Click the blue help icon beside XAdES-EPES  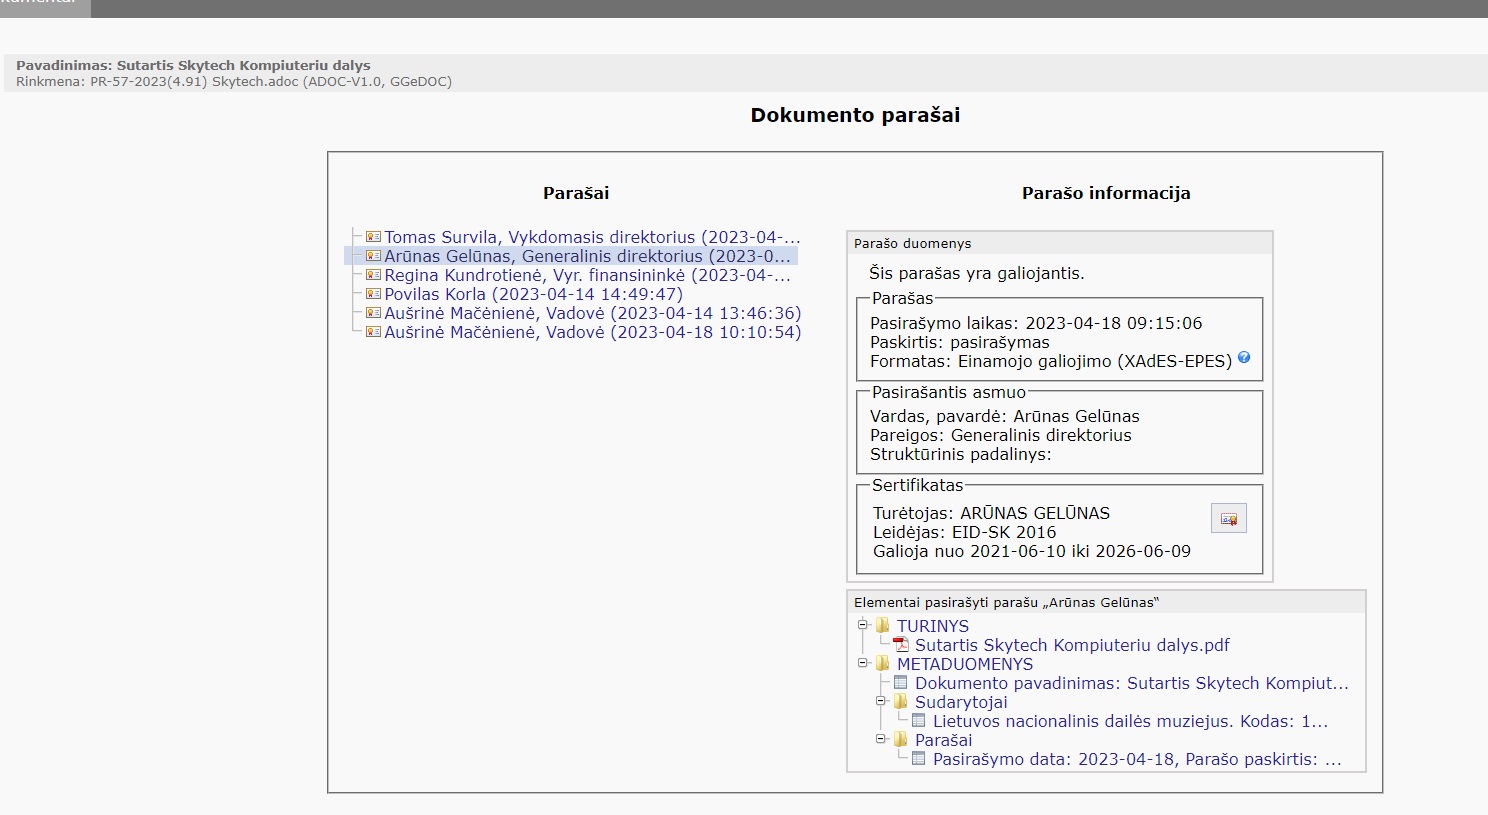(x=1244, y=358)
